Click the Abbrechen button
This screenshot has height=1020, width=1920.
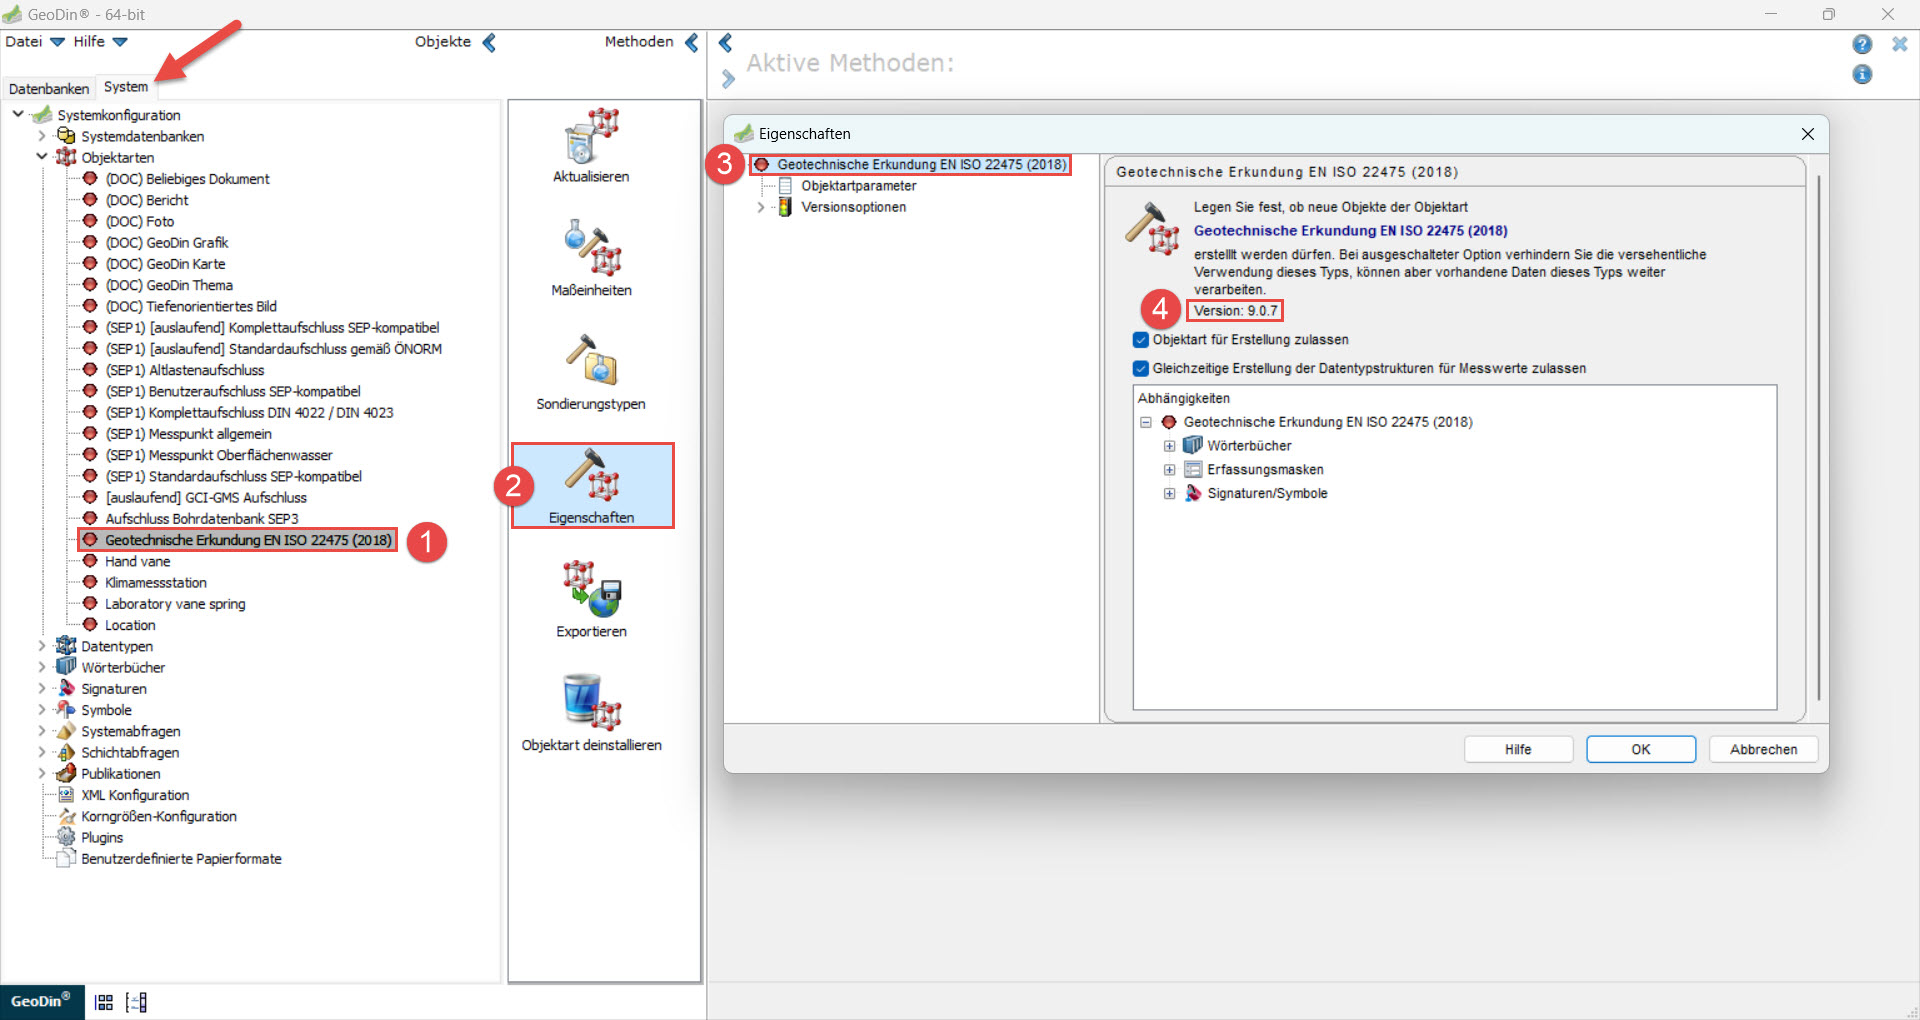click(1763, 749)
